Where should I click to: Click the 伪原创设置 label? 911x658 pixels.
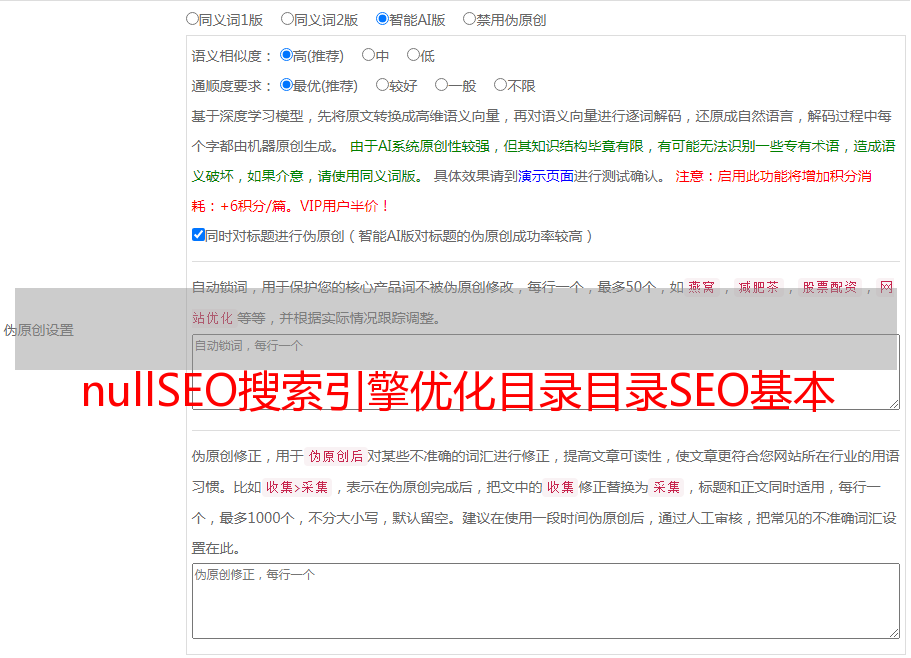(x=38, y=330)
